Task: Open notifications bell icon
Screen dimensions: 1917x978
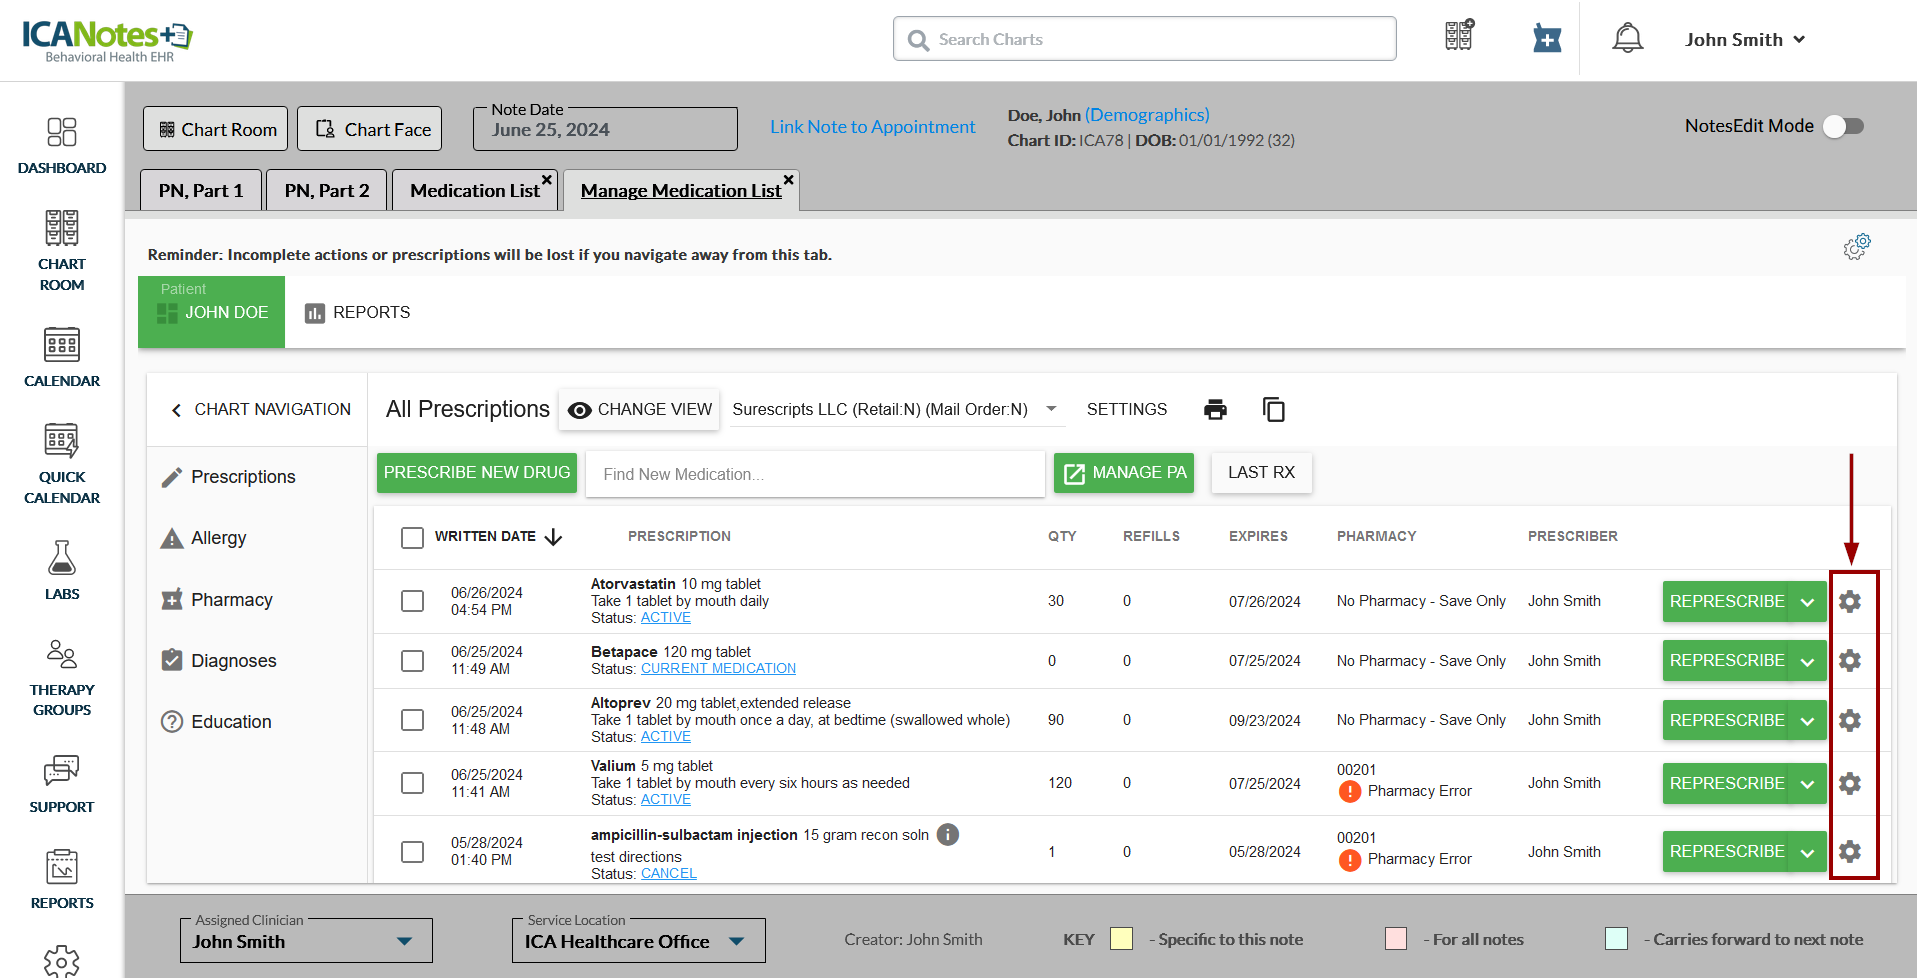Action: tap(1627, 39)
